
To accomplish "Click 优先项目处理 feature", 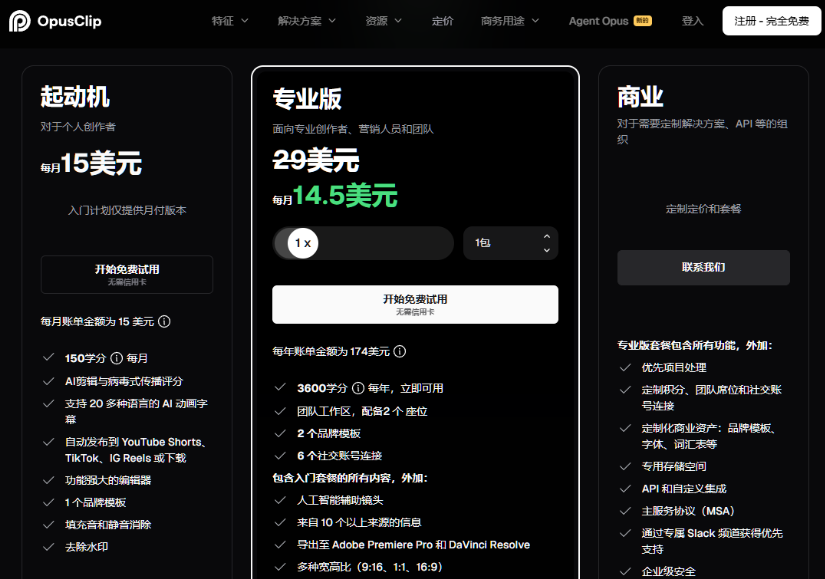I will 674,367.
